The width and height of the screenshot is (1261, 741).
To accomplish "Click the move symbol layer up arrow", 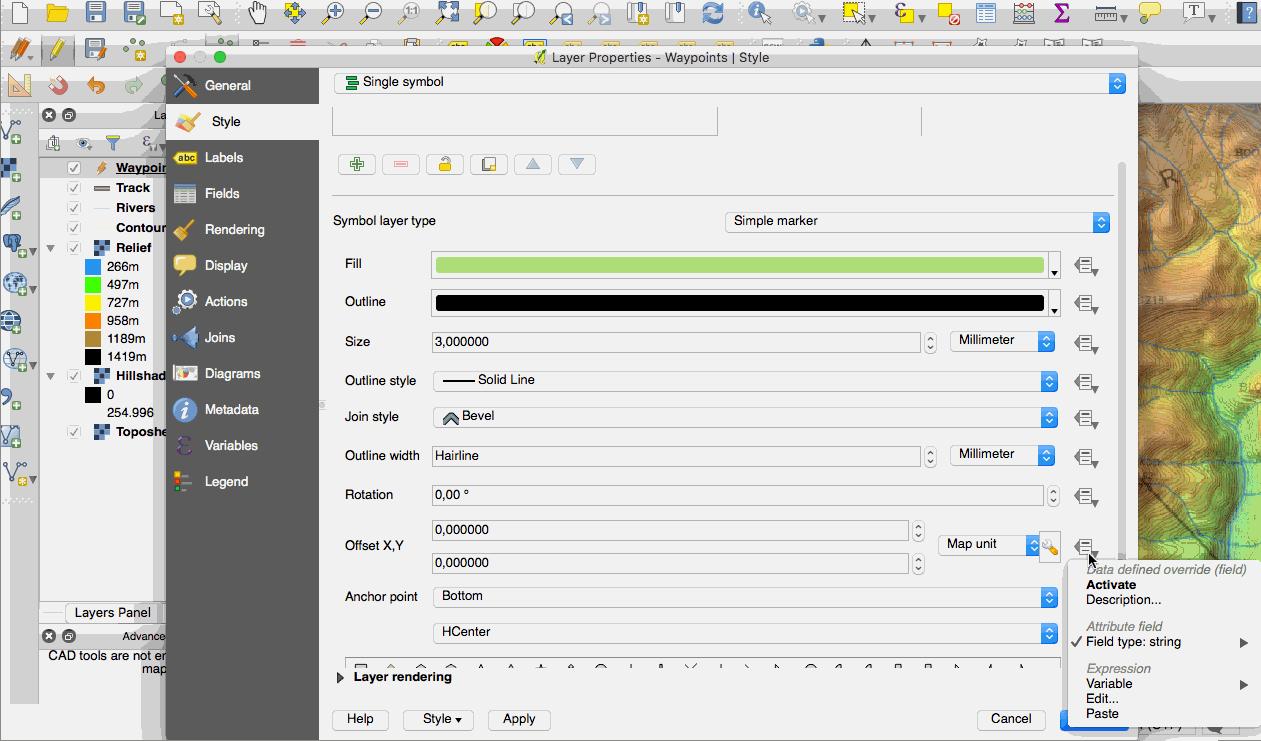I will (x=533, y=165).
